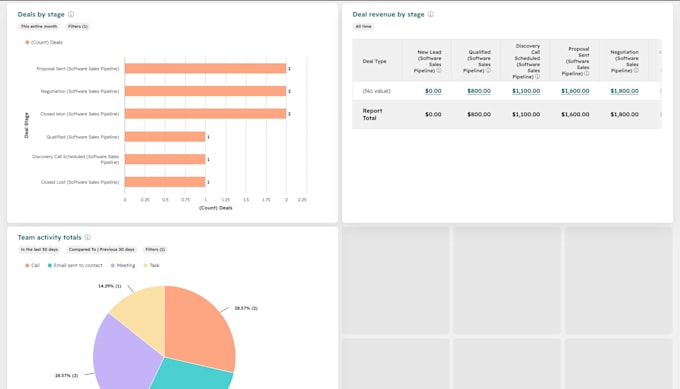Open $1,600.00 Proposal Sent value link

tap(575, 91)
